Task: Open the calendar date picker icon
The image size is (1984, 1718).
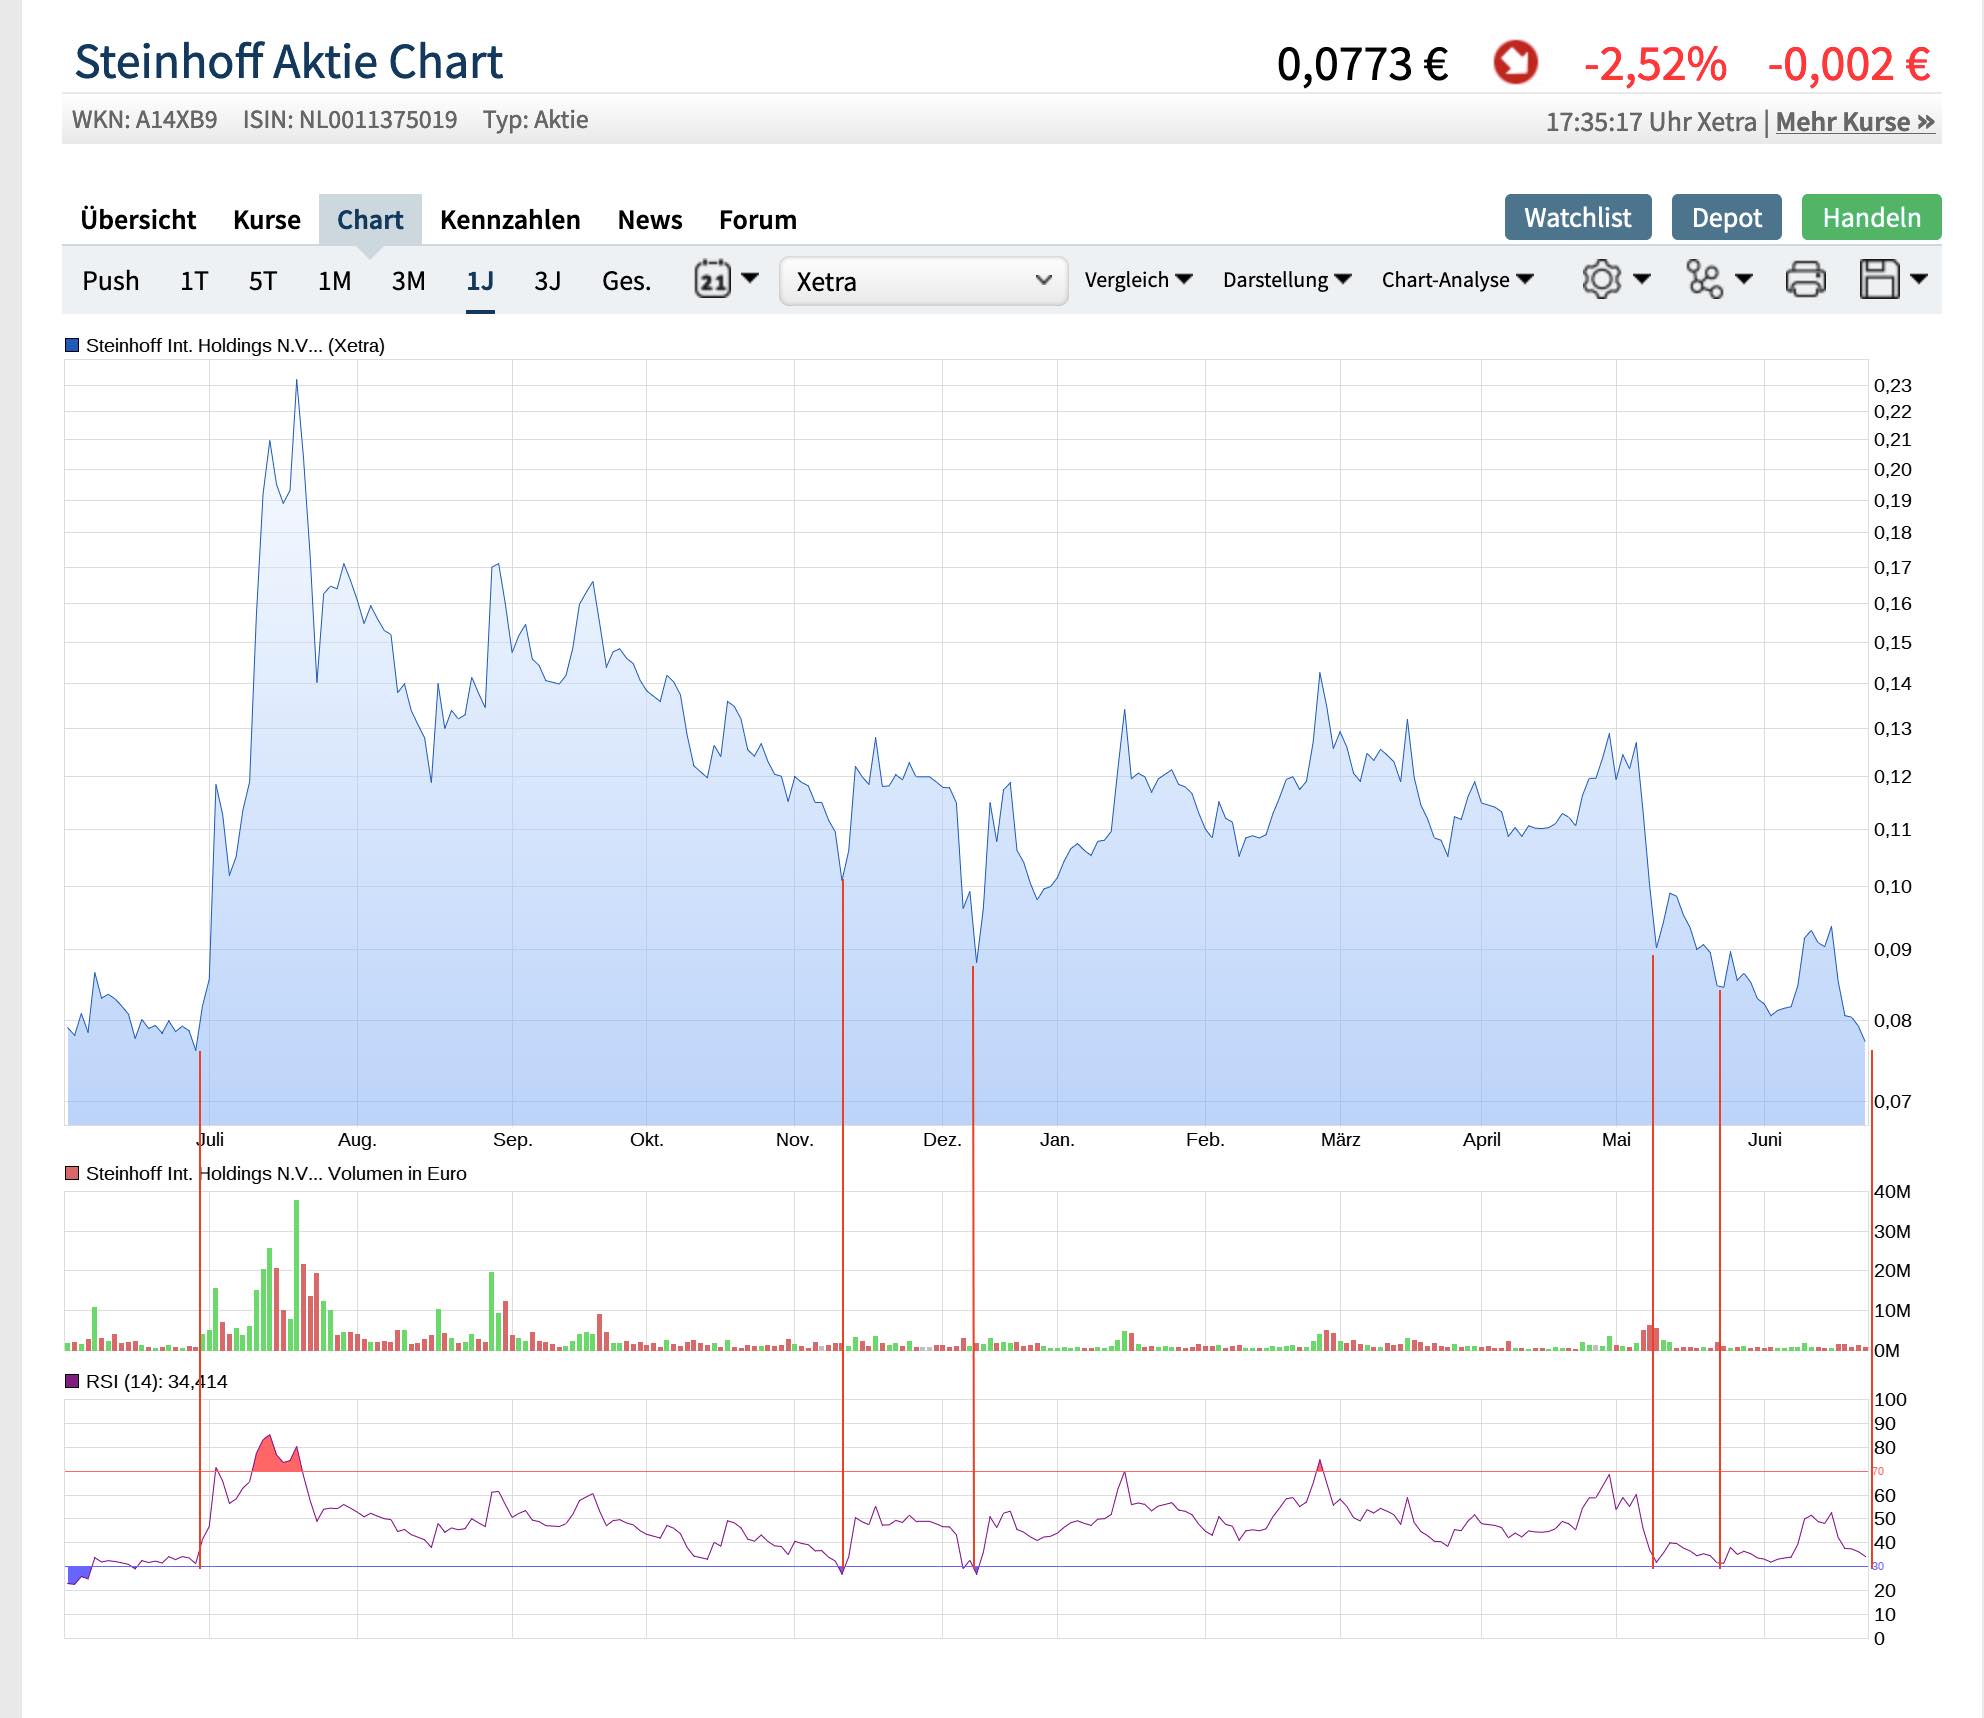Action: click(714, 281)
